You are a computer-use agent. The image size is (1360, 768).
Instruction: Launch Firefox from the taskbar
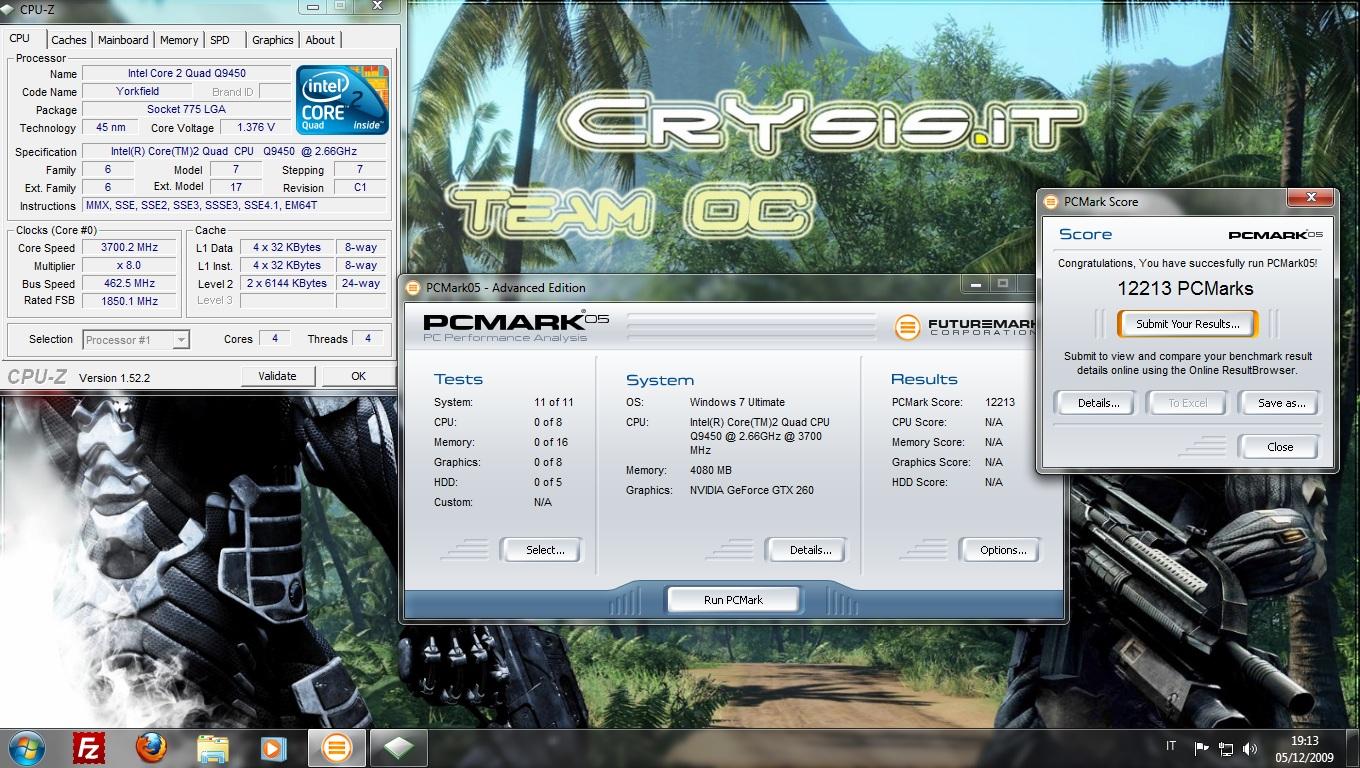tap(151, 748)
